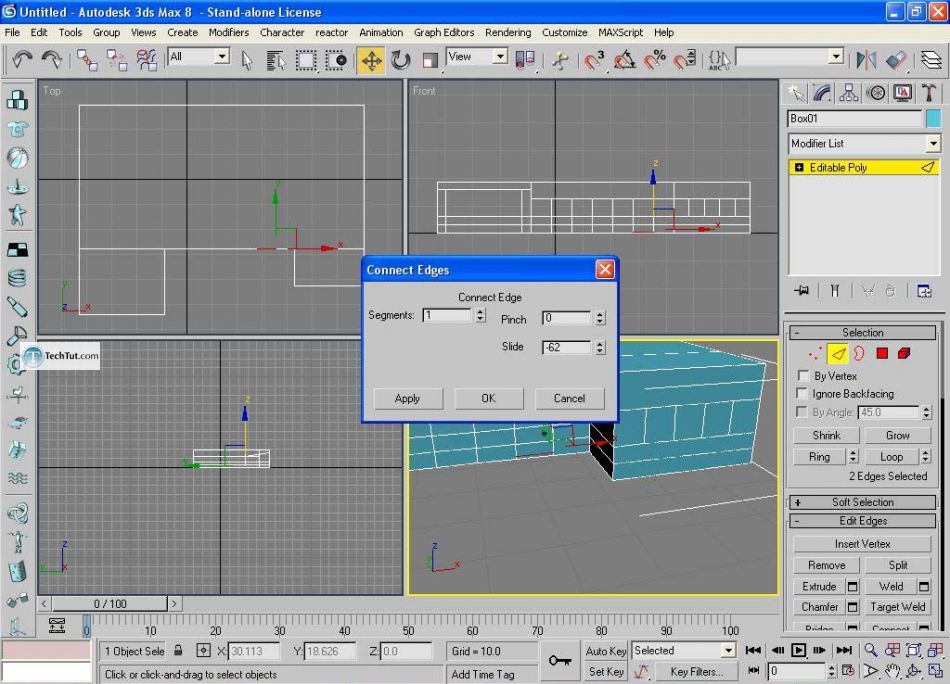950x684 pixels.
Task: Select the Select and Link tool
Action: (87, 60)
